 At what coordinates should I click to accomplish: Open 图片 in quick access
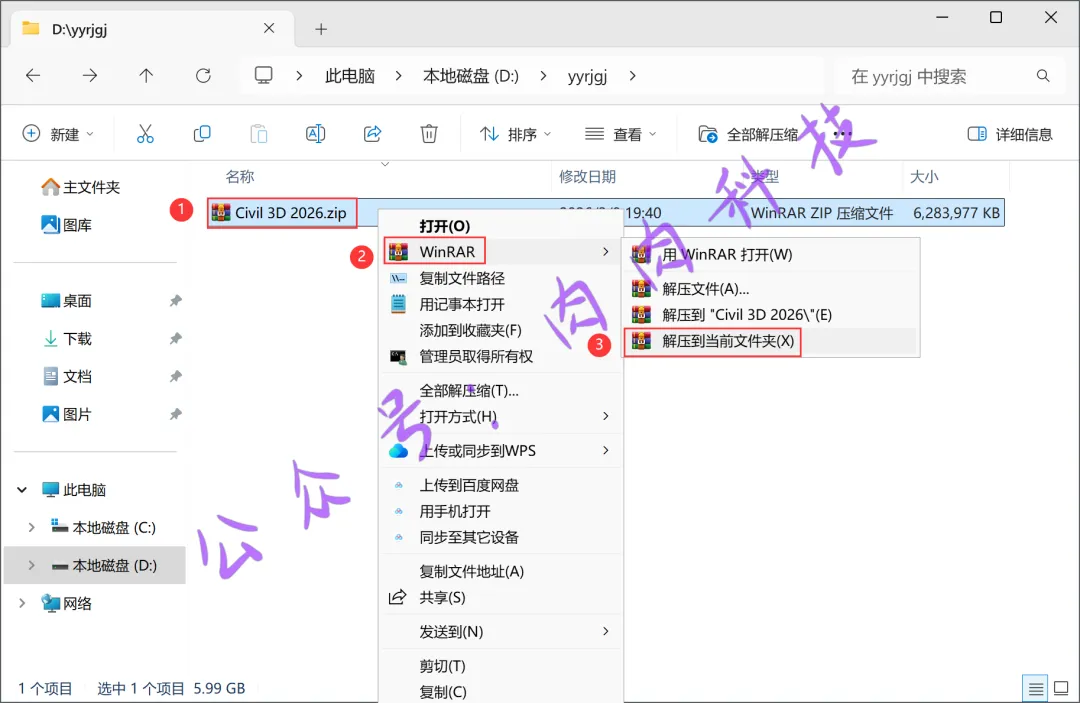pos(67,415)
